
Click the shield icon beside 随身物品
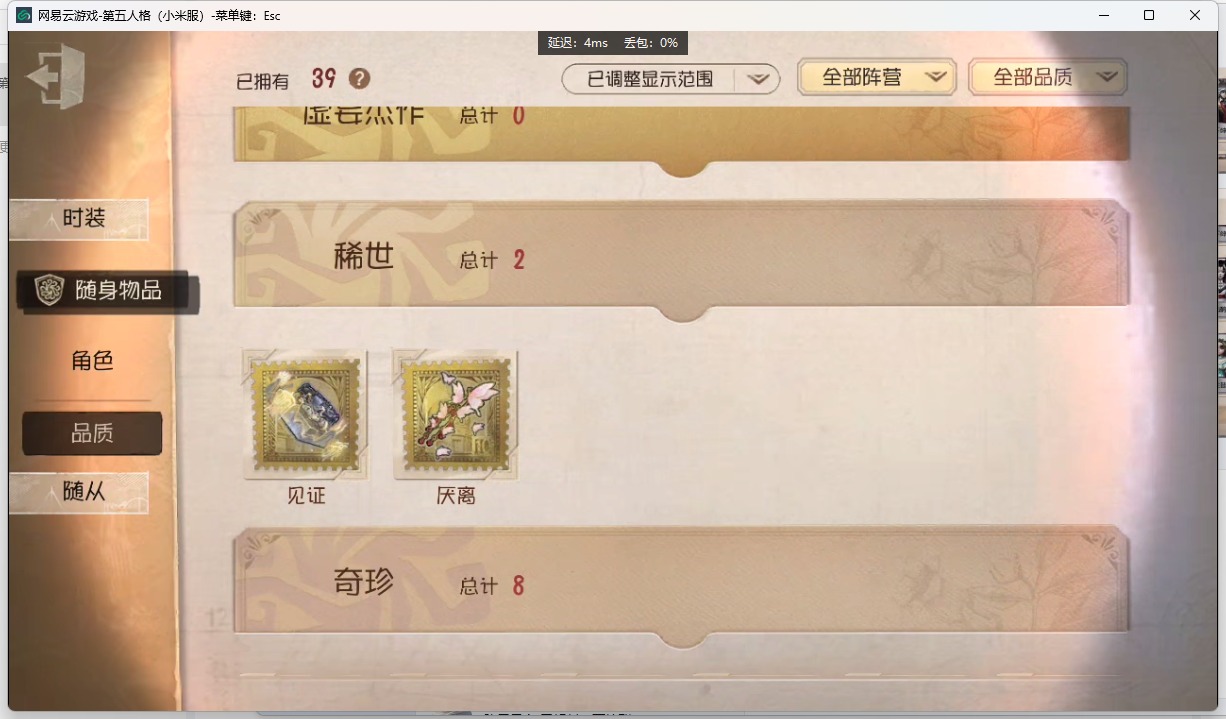coord(49,291)
